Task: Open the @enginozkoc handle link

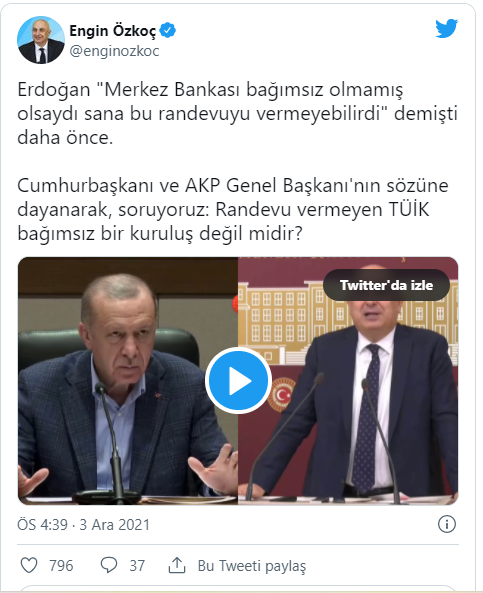Action: [114, 51]
